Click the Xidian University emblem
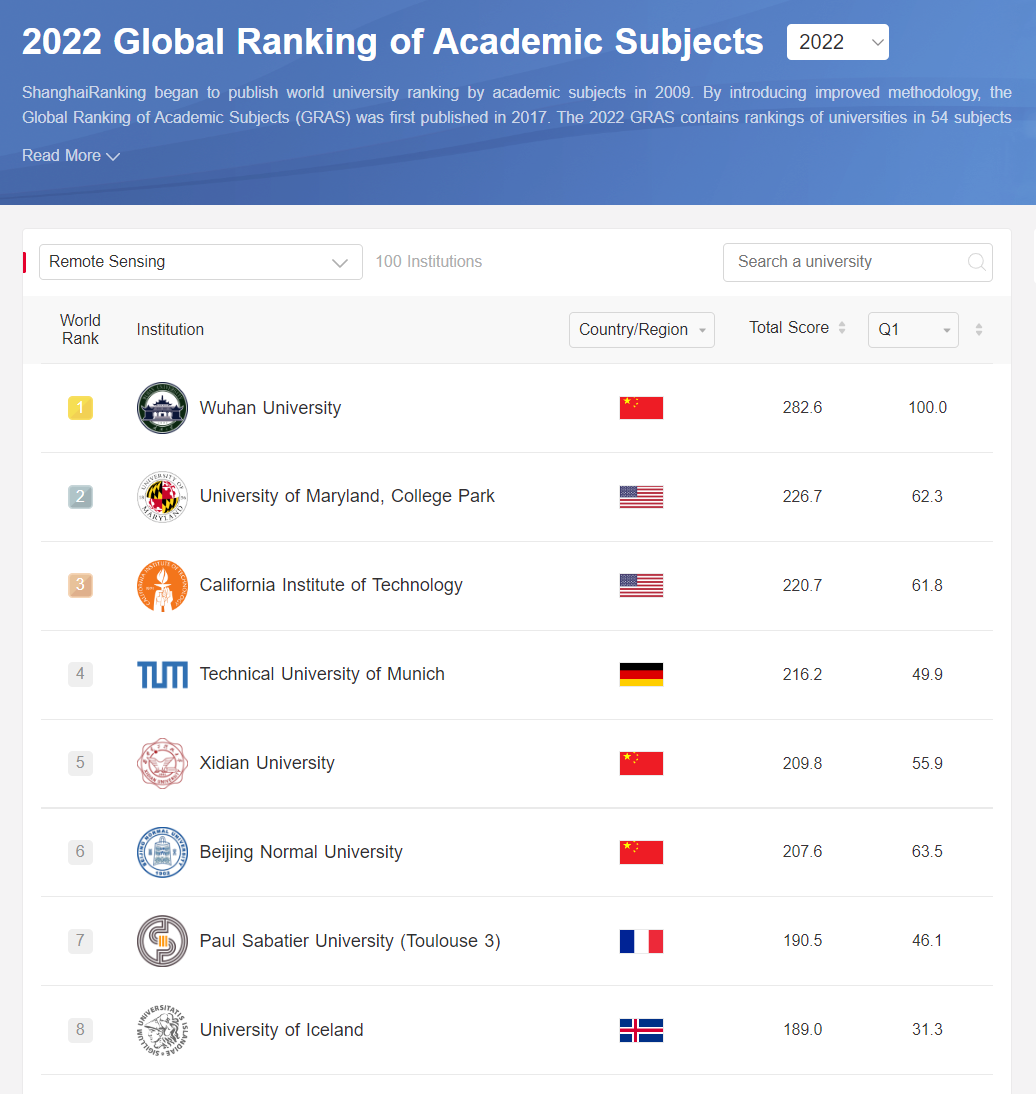The image size is (1036, 1094). point(162,764)
